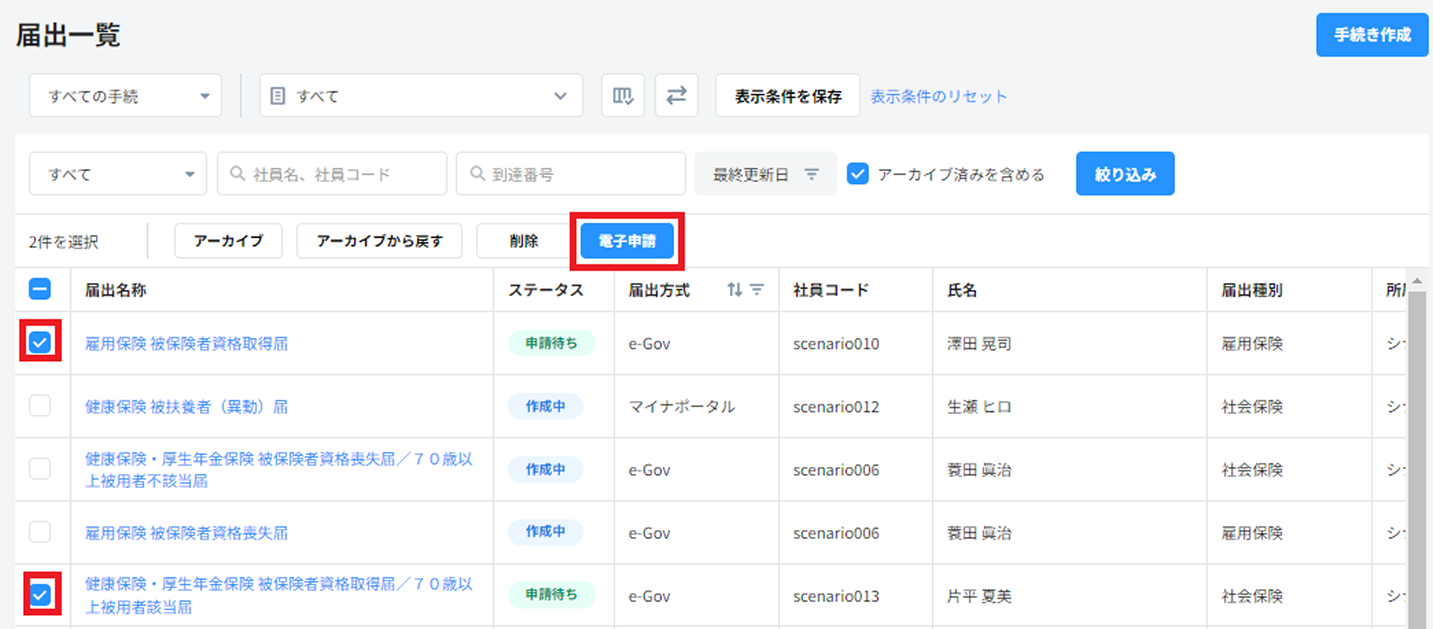Viewport: 1433px width, 629px height.
Task: Click the アーカイブから戻す button
Action: pyautogui.click(x=379, y=241)
